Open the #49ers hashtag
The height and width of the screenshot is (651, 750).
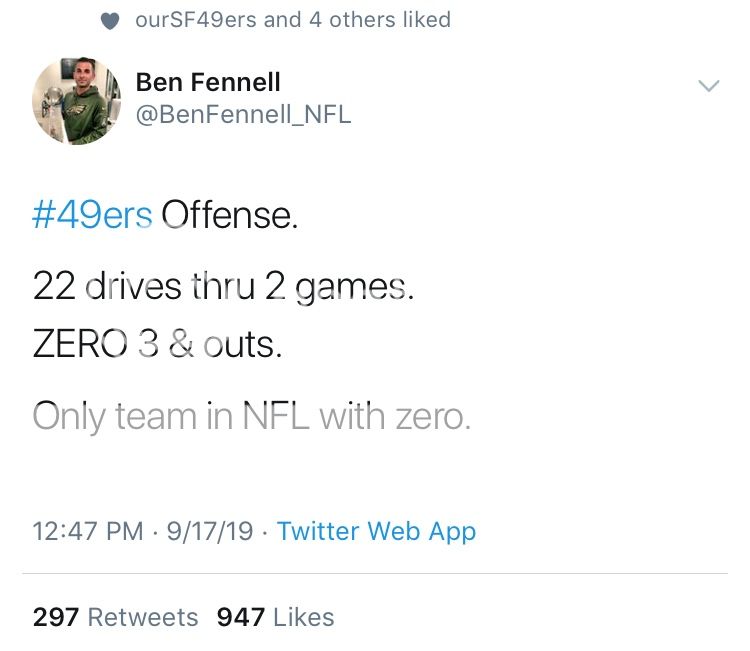(x=92, y=215)
